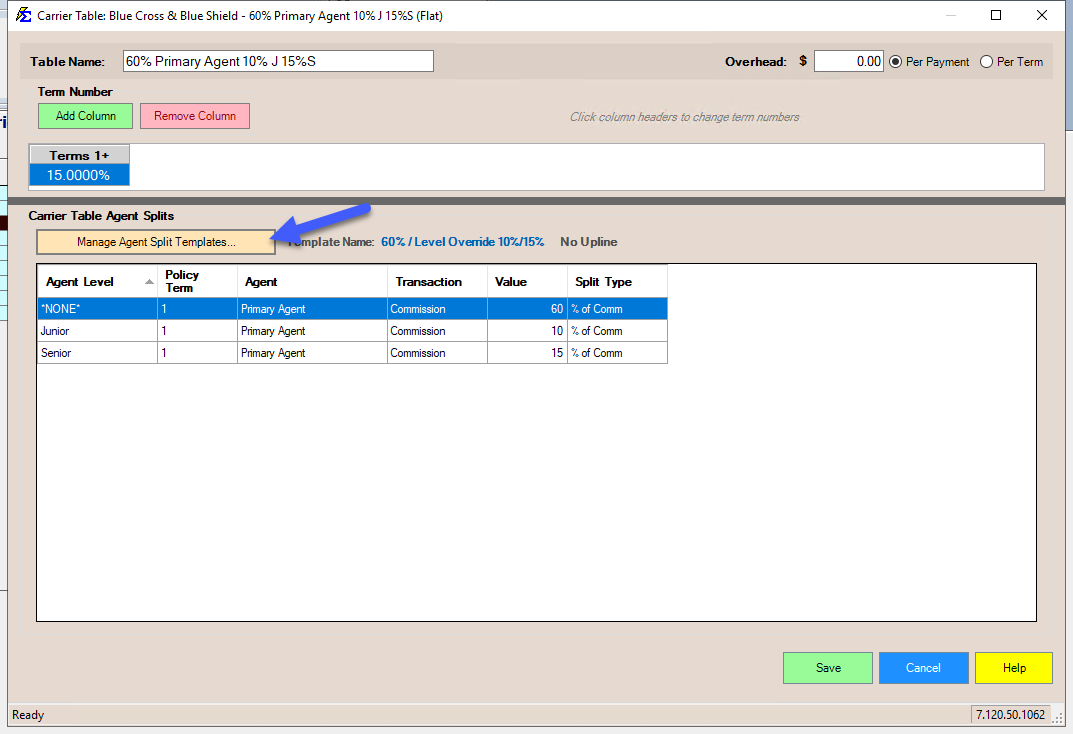Open Help with the yellow button

[1013, 668]
